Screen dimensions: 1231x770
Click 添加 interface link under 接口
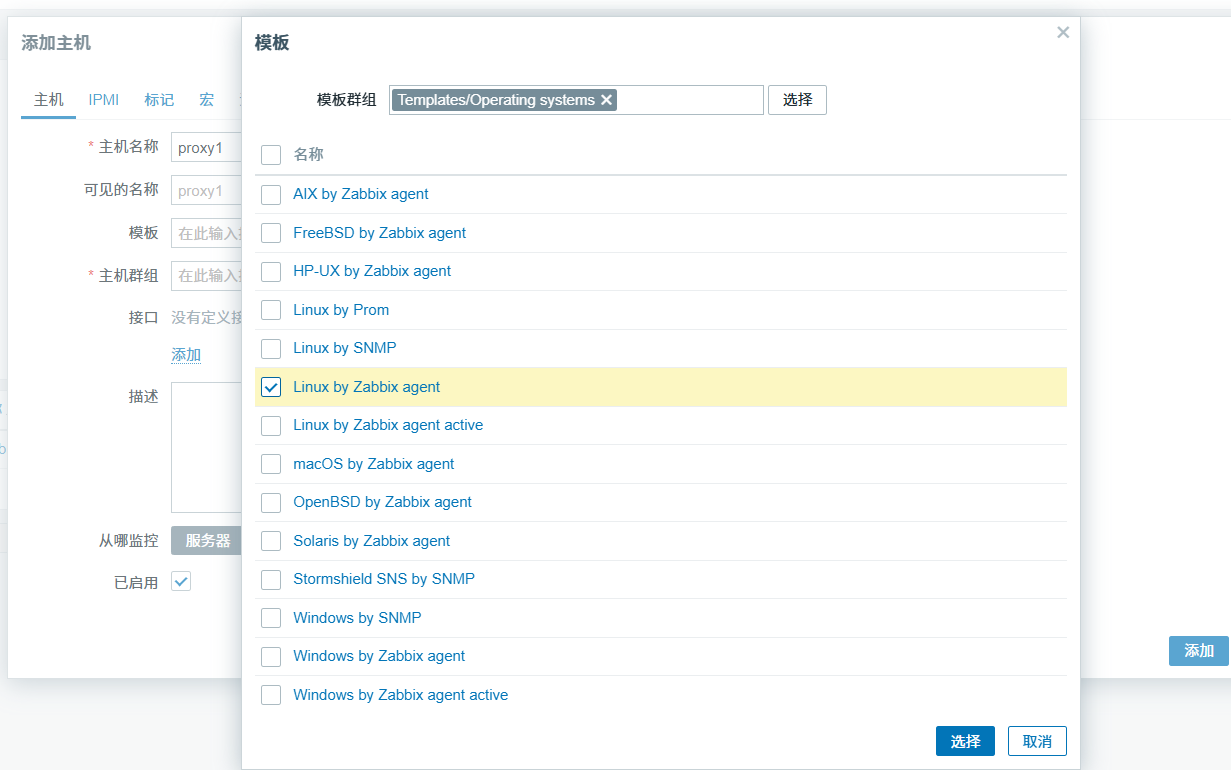tap(186, 355)
